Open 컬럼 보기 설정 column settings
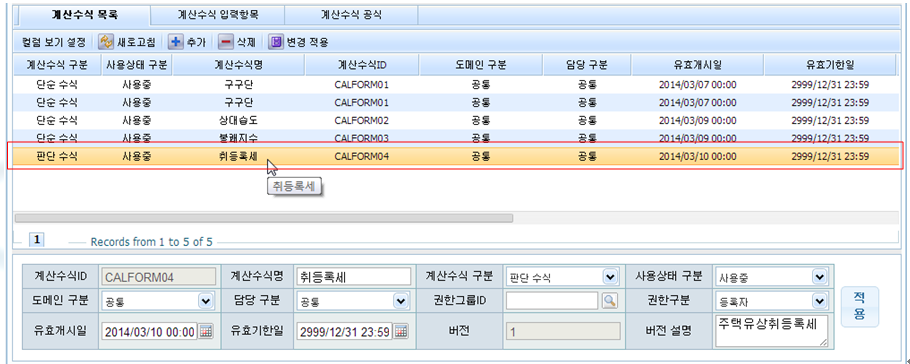This screenshot has height=364, width=910. click(x=53, y=42)
